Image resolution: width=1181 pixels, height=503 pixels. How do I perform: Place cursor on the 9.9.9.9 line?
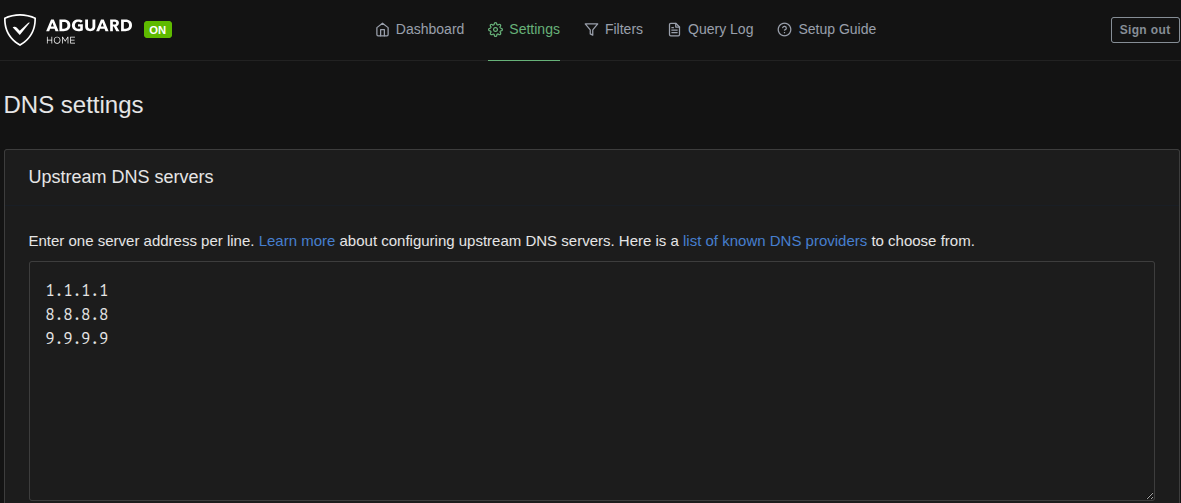point(77,339)
